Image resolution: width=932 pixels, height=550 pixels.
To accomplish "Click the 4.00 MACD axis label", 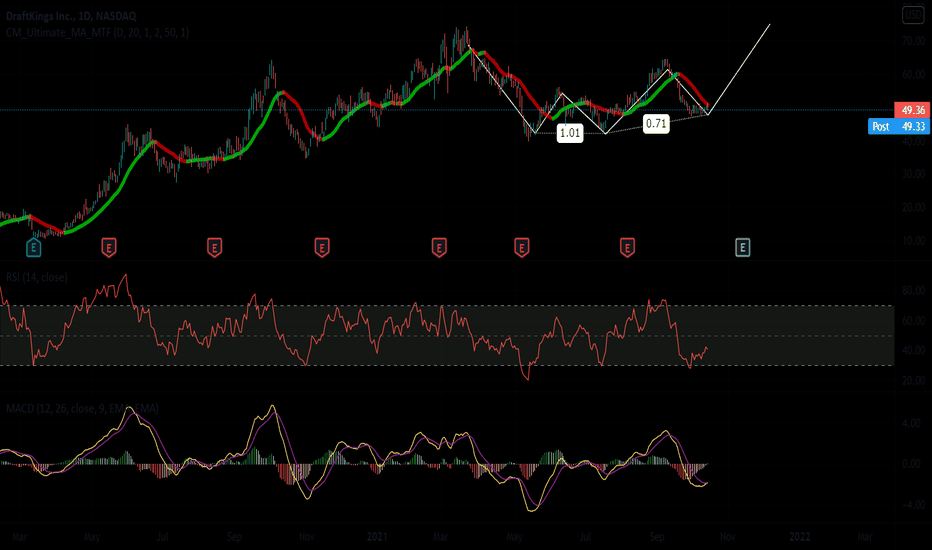I will [x=911, y=424].
